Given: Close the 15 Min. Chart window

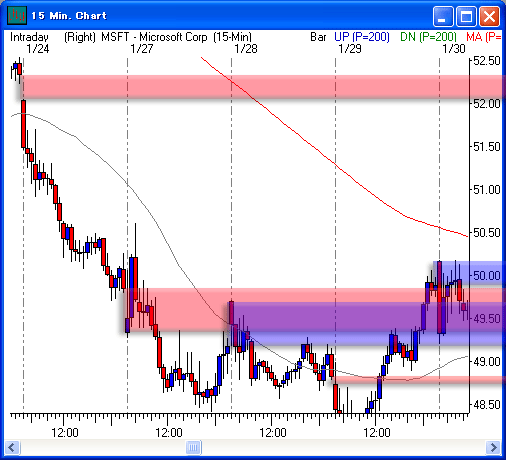Looking at the screenshot, I should pyautogui.click(x=489, y=16).
